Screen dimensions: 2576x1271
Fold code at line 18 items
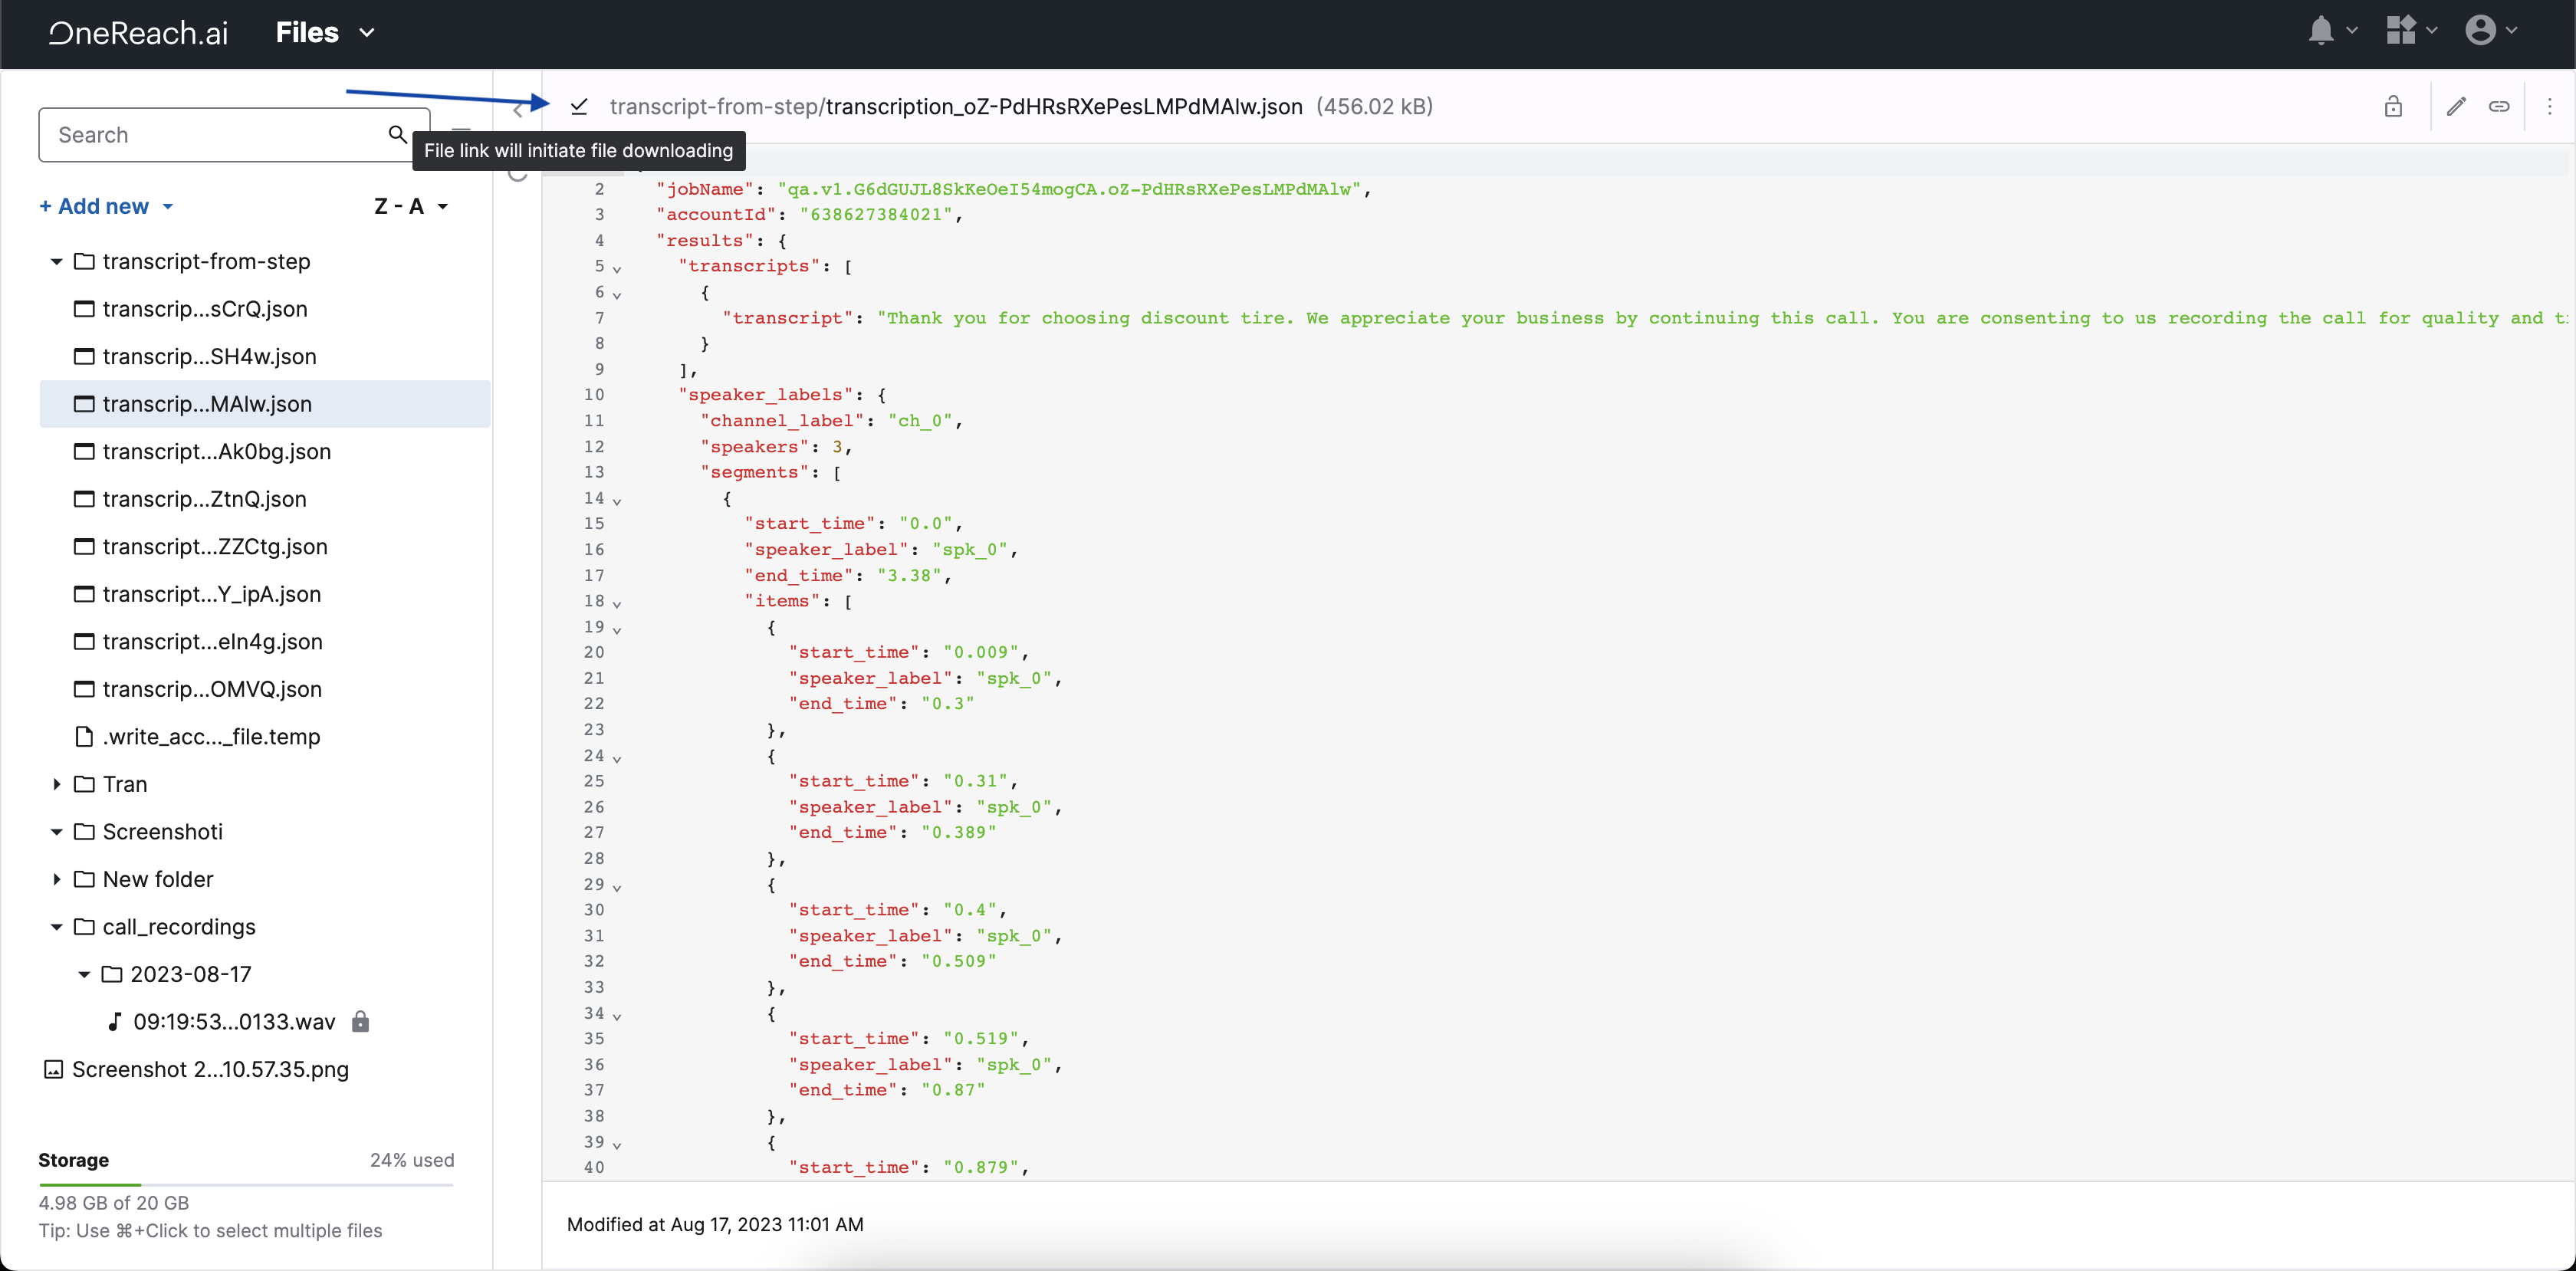pos(617,603)
